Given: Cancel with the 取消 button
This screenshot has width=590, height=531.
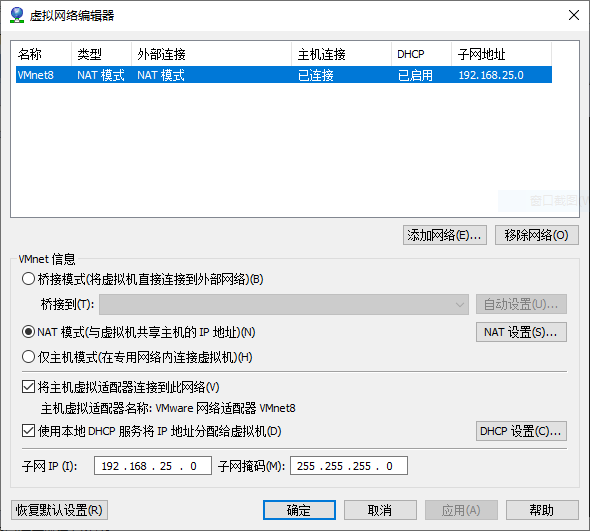Looking at the screenshot, I should (x=380, y=510).
